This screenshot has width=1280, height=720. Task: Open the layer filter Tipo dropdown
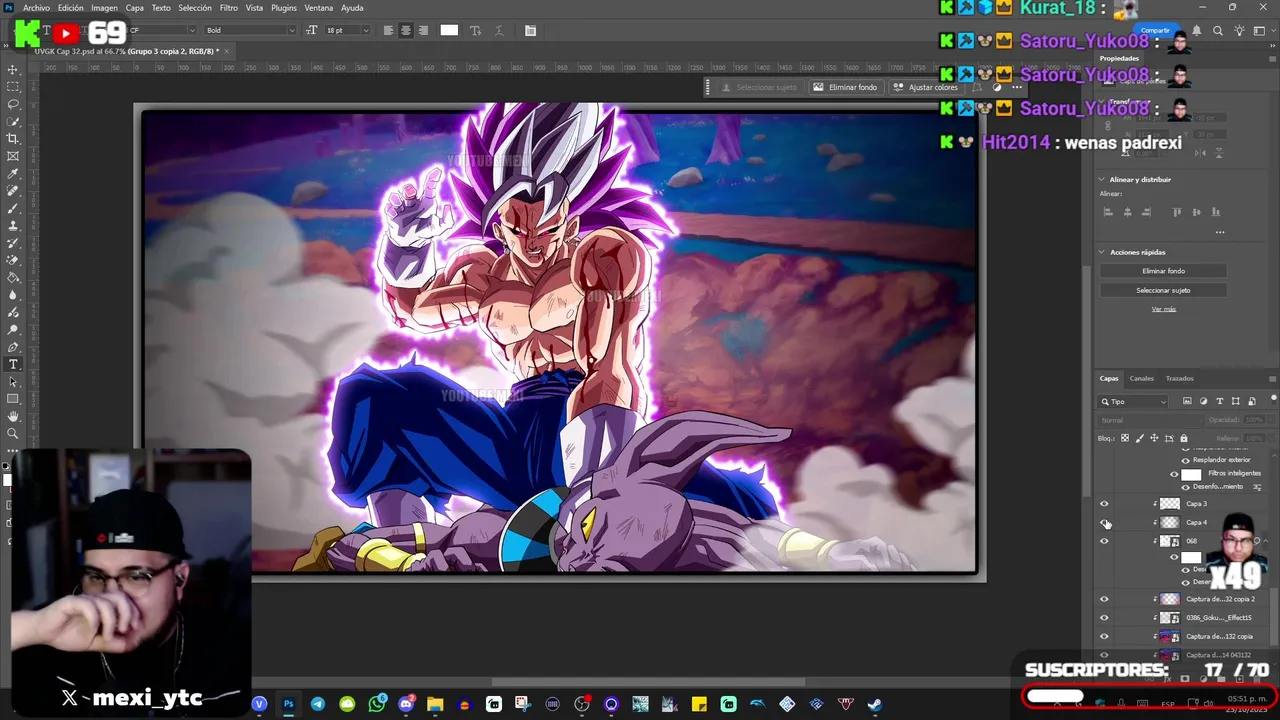(1134, 401)
